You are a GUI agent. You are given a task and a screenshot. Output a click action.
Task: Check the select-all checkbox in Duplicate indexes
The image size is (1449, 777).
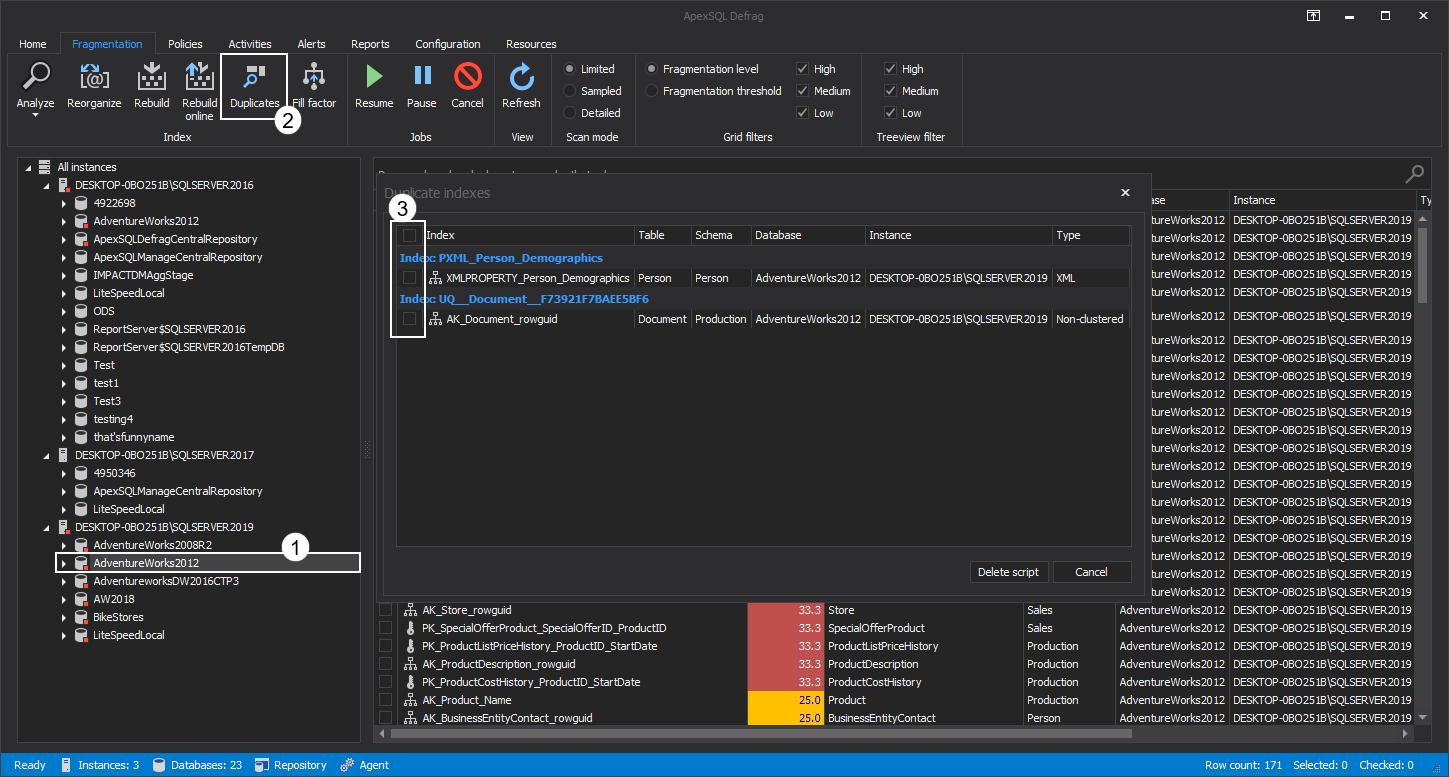[x=409, y=235]
